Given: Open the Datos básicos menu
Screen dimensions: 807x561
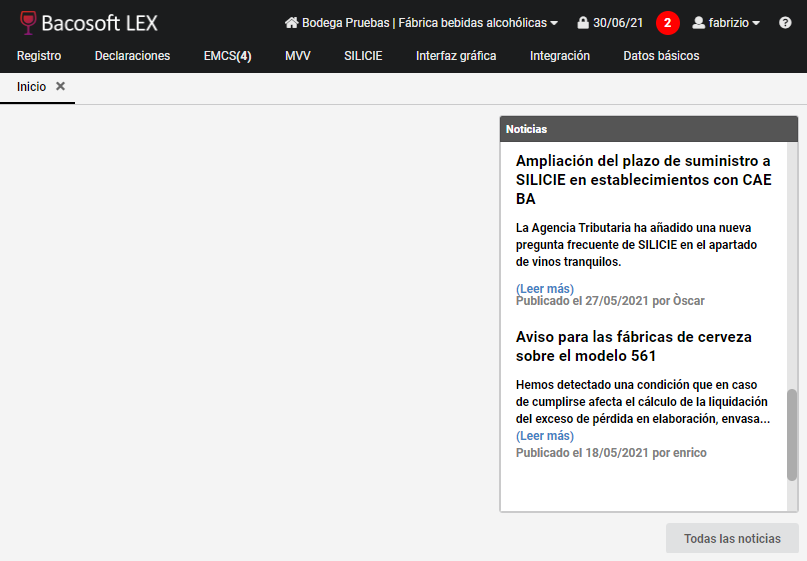Looking at the screenshot, I should click(x=661, y=56).
